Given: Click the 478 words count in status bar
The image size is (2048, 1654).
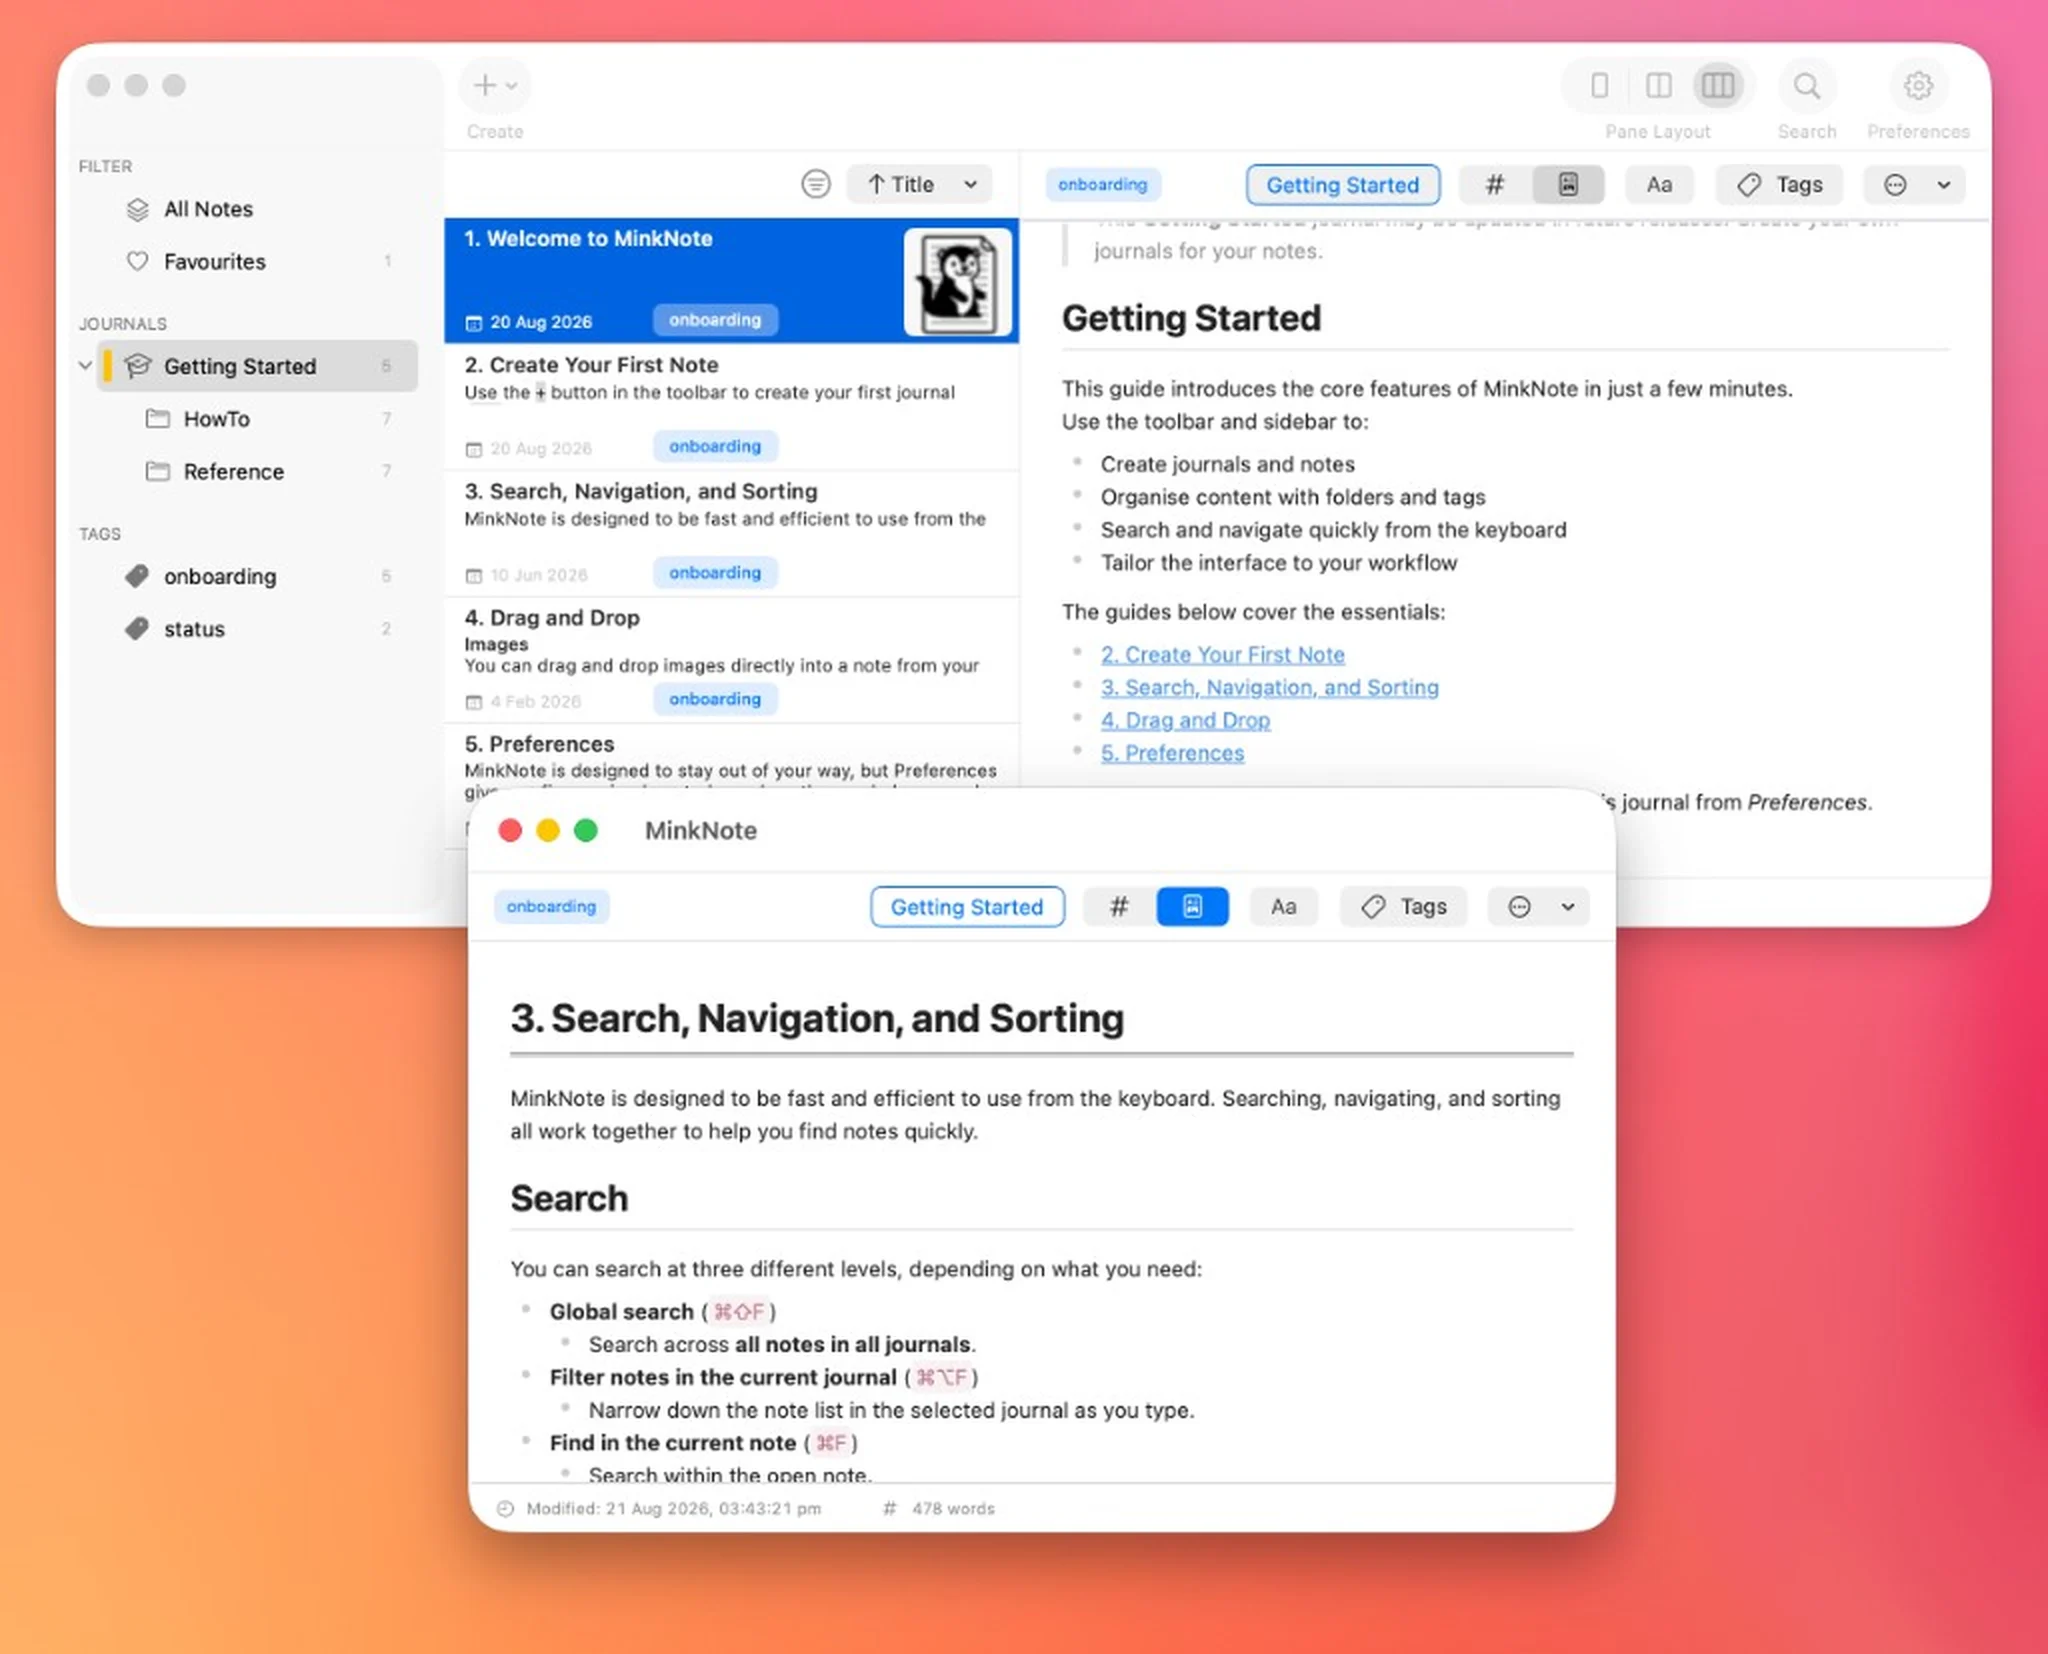Looking at the screenshot, I should (953, 1508).
